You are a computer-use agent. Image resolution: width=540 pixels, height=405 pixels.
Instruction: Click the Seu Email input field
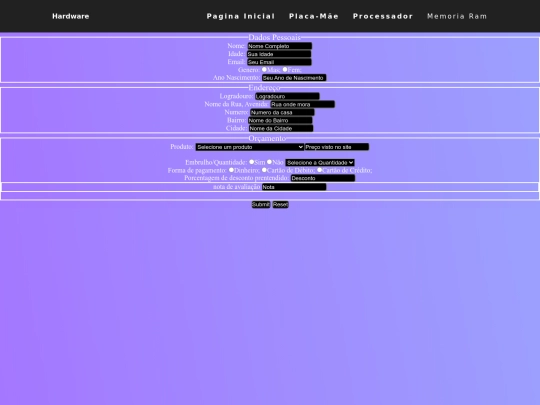[x=279, y=62]
